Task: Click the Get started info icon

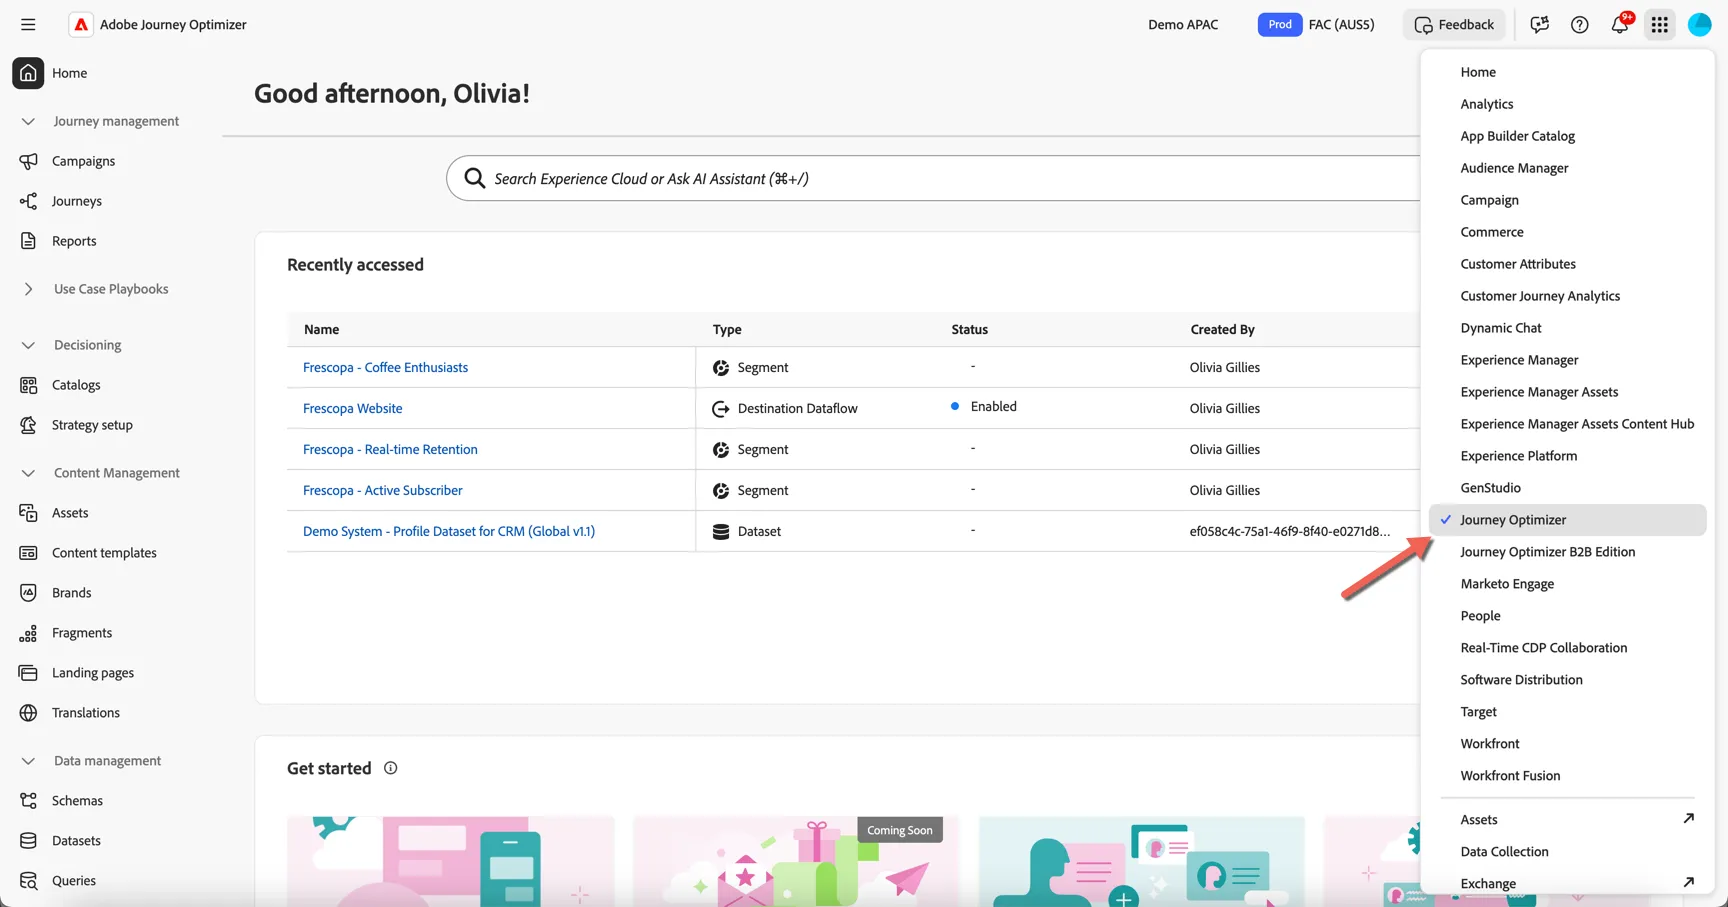Action: point(390,768)
